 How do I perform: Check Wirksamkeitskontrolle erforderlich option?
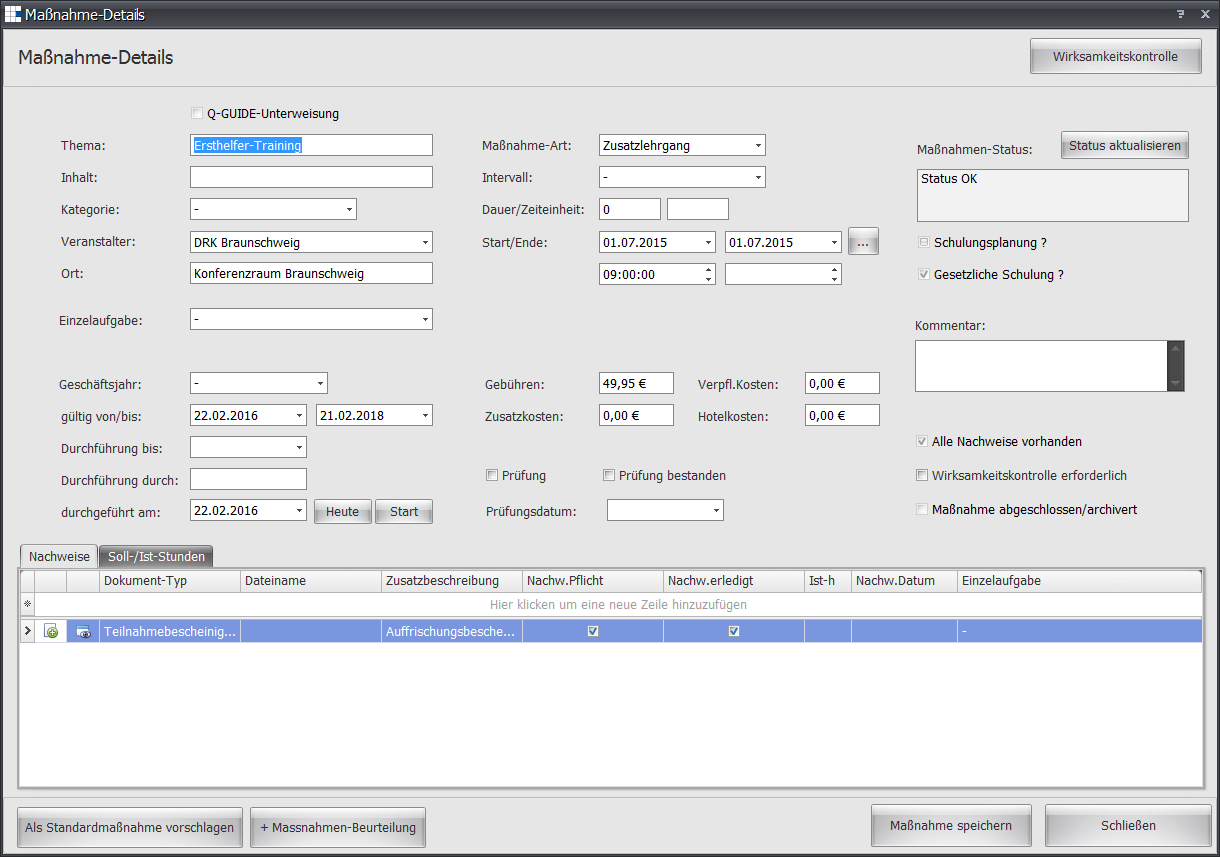coord(922,476)
